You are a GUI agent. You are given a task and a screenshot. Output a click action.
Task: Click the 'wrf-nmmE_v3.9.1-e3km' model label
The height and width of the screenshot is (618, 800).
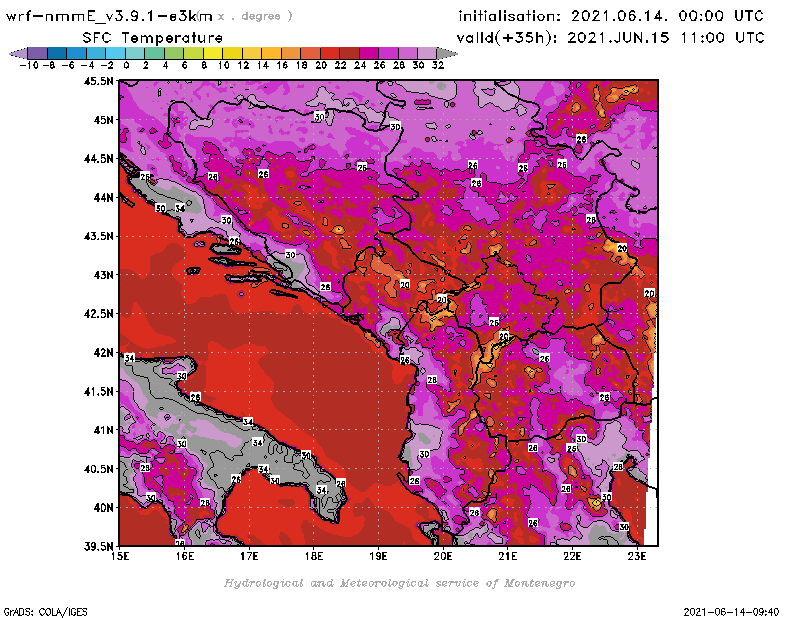[x=109, y=16]
